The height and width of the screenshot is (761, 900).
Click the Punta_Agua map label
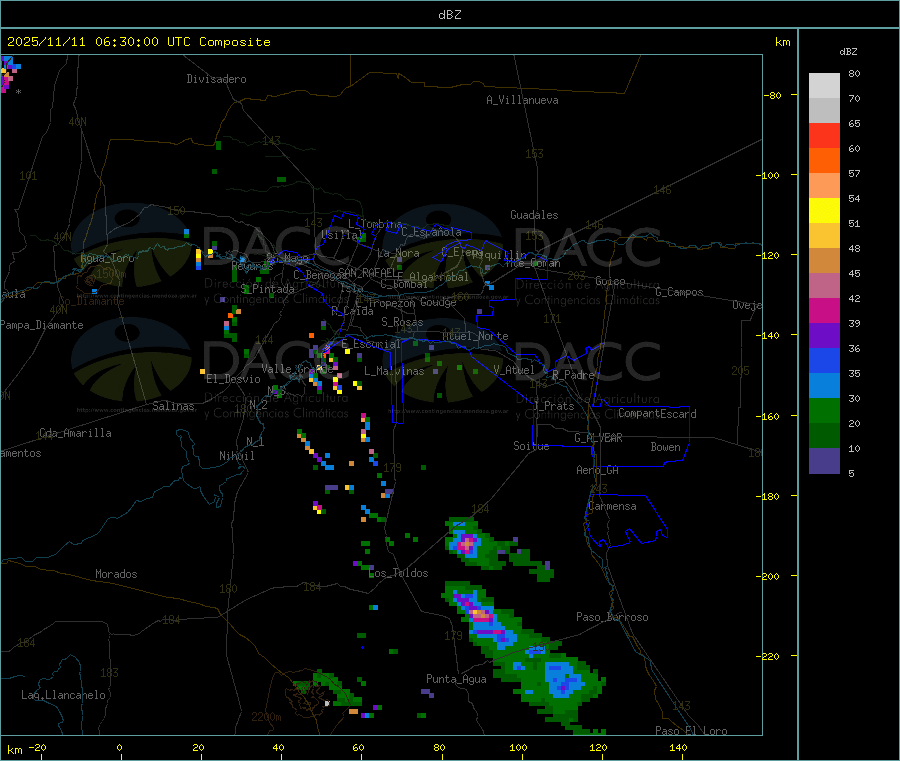point(456,680)
